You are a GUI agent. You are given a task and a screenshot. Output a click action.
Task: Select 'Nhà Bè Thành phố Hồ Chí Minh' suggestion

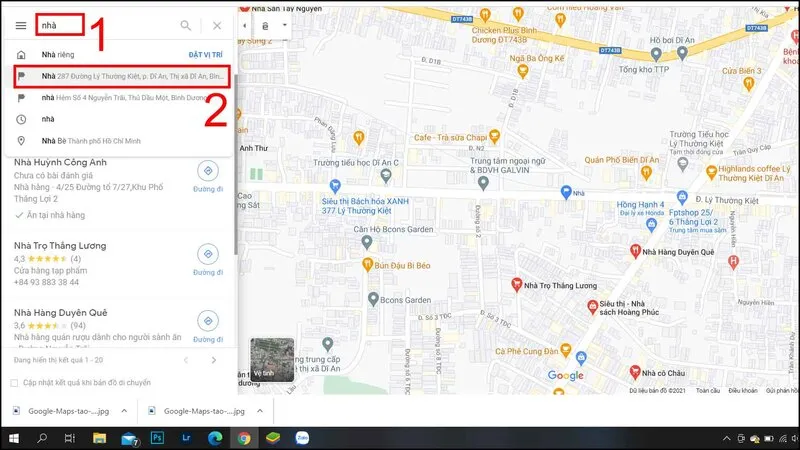(x=118, y=141)
